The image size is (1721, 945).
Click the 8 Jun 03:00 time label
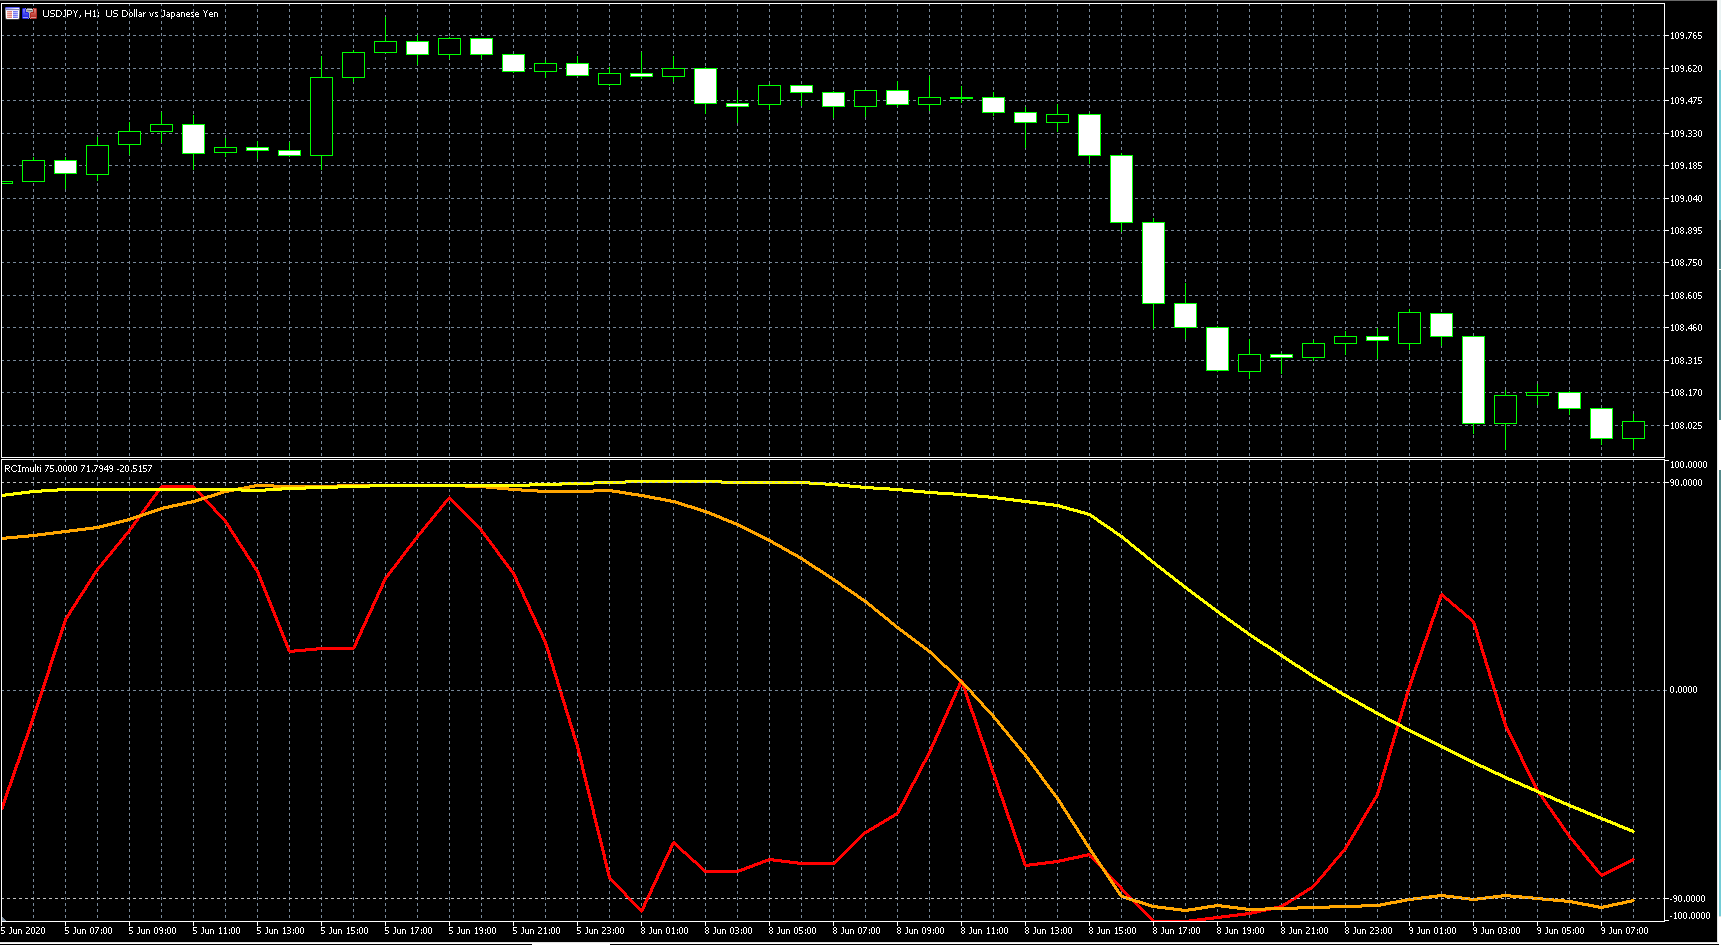728,931
